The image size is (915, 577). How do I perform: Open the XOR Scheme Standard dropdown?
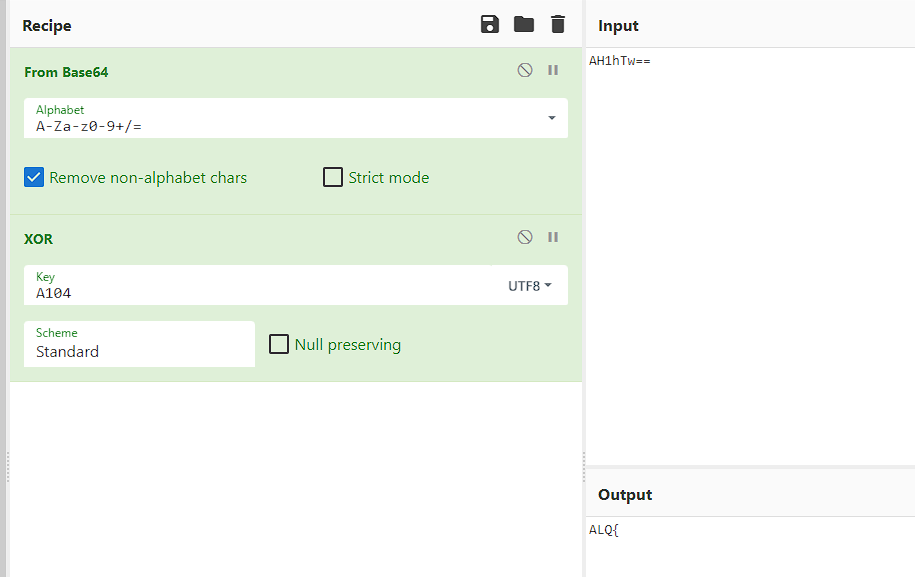click(138, 344)
